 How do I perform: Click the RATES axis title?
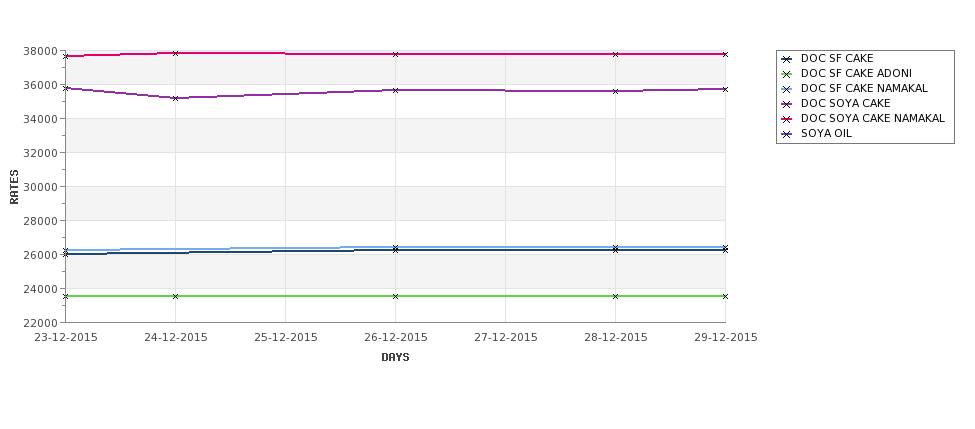pyautogui.click(x=14, y=187)
